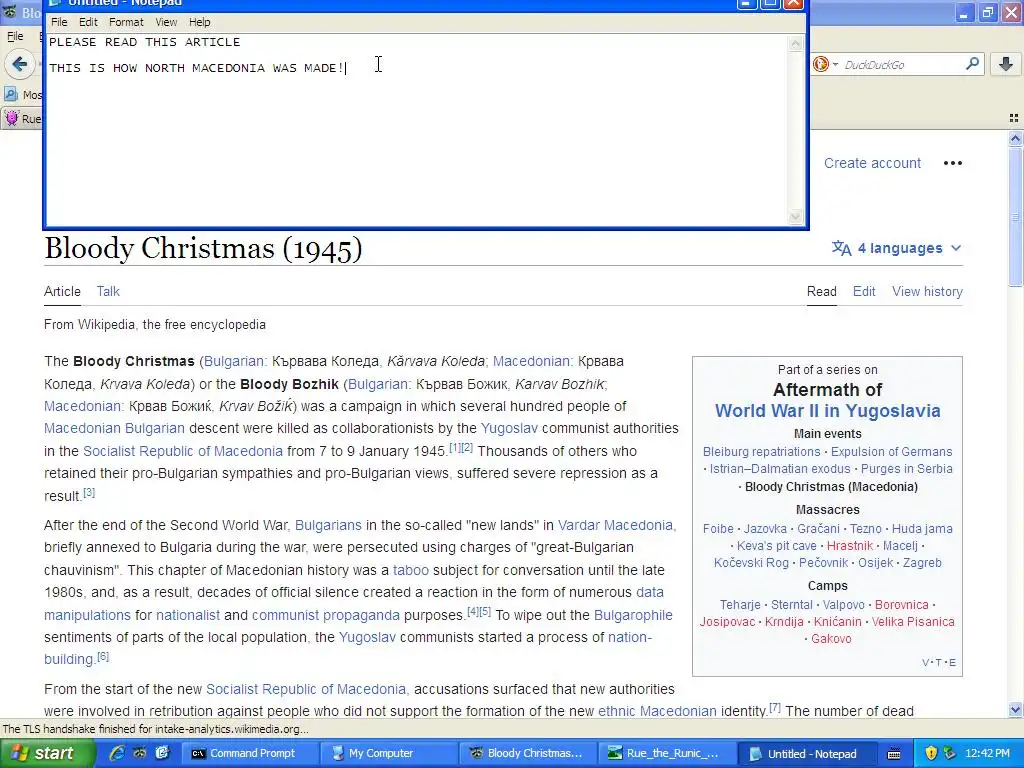This screenshot has width=1024, height=768.
Task: Click browser page scrollbar down arrow
Action: (x=1015, y=710)
